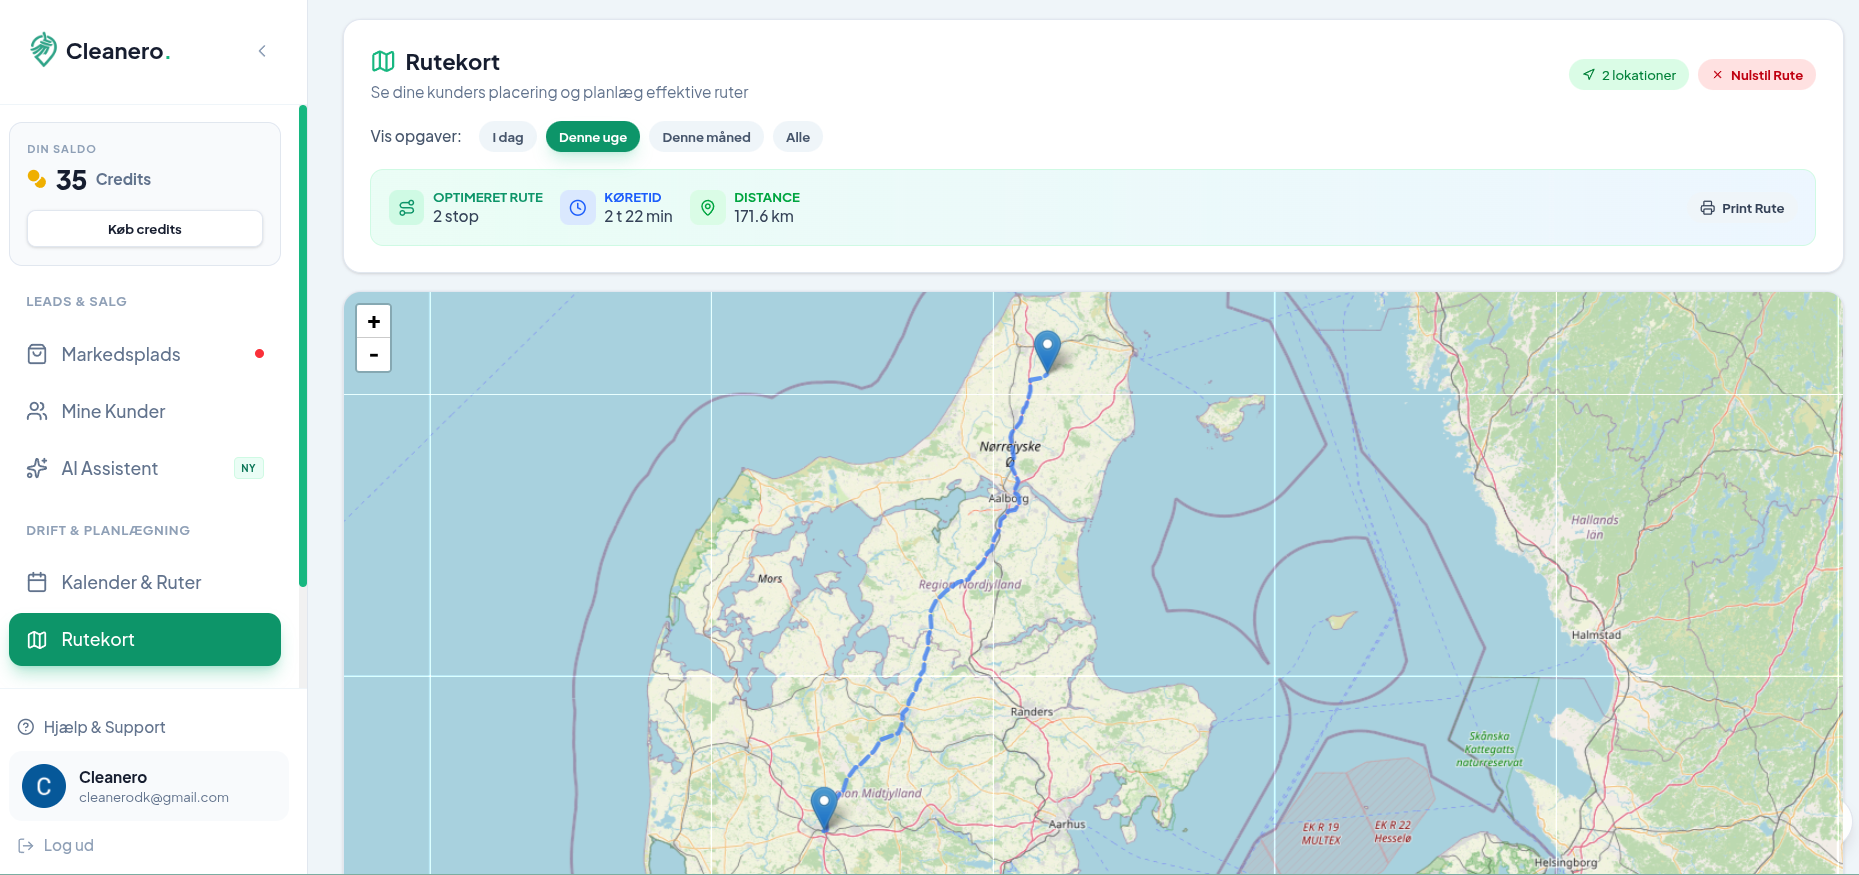Switch filter to Denne måned
Screen dimensions: 1859x875
pos(706,137)
